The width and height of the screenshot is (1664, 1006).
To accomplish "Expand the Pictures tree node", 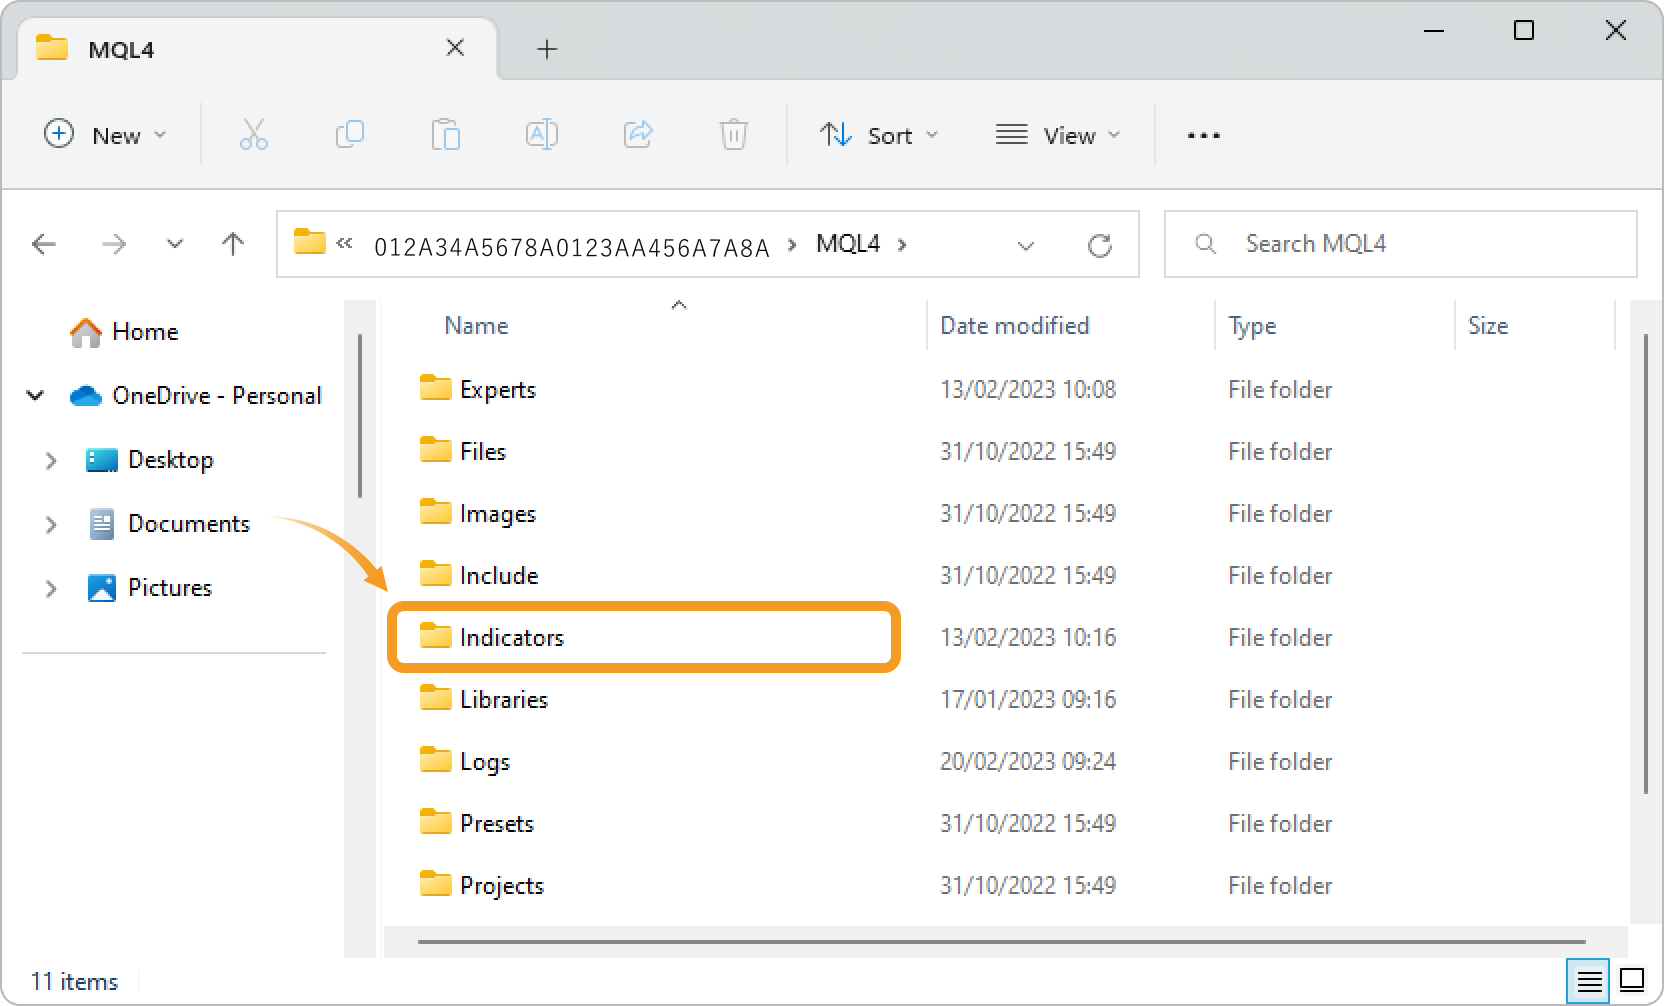I will pyautogui.click(x=51, y=588).
